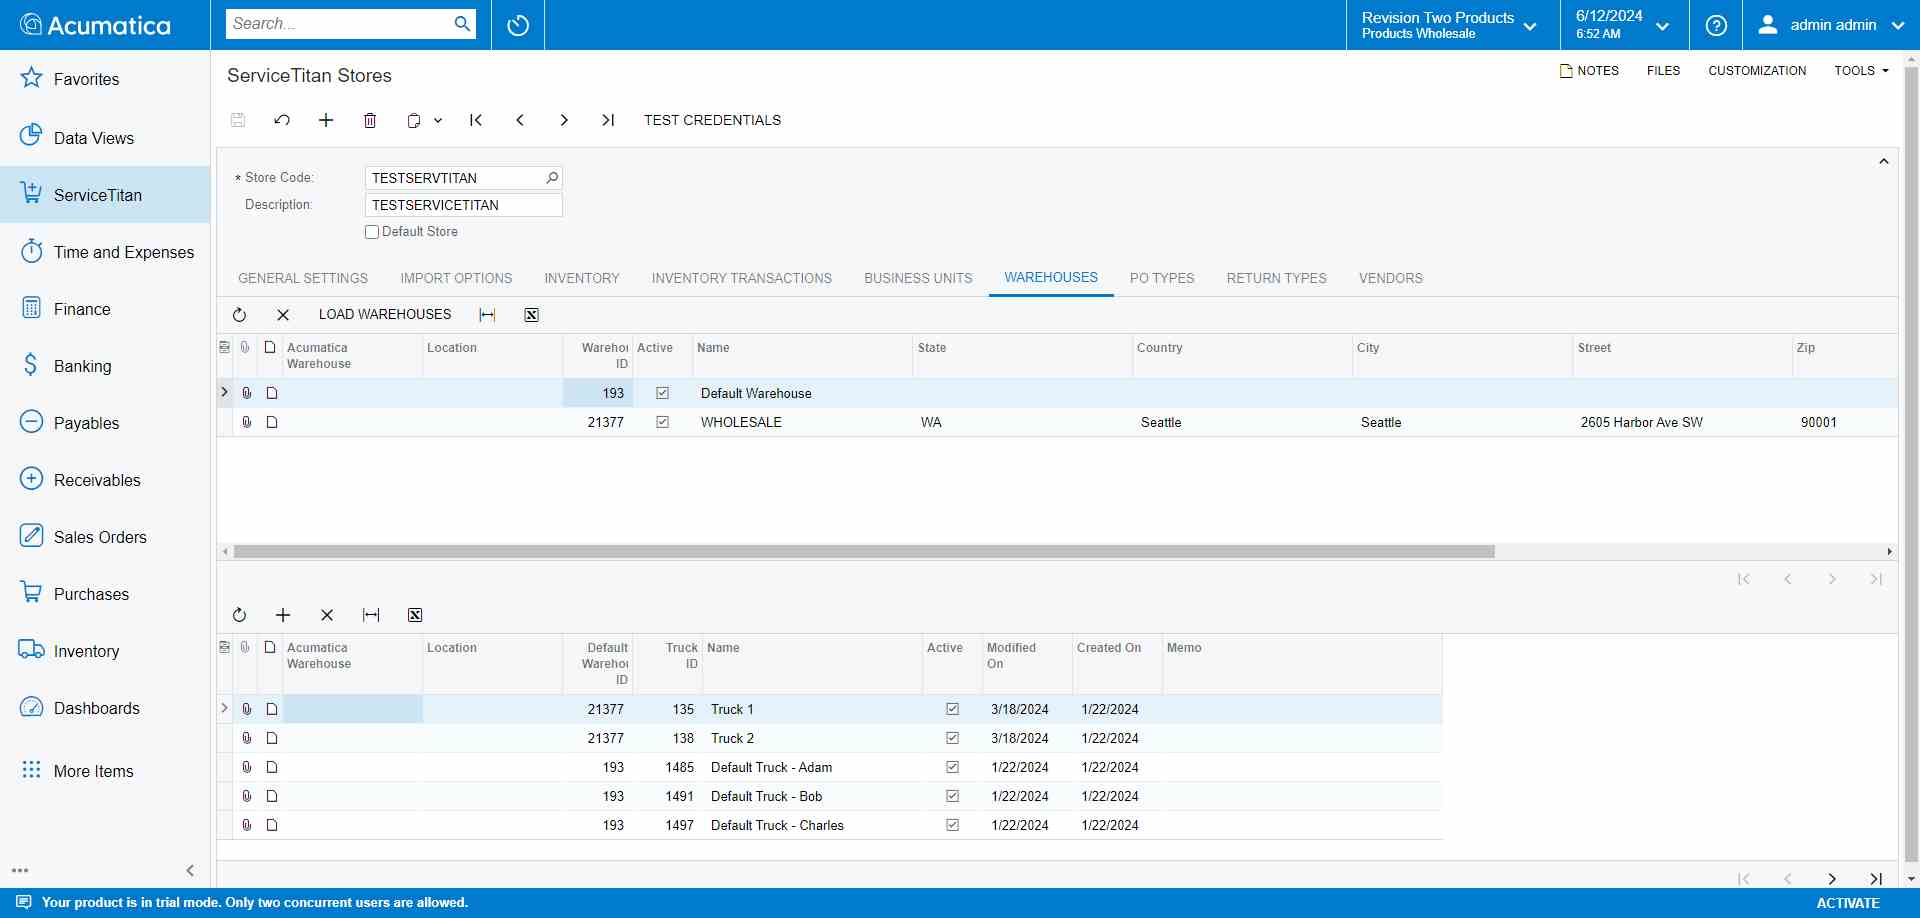Open the FILES panel
The height and width of the screenshot is (918, 1920).
coord(1663,71)
